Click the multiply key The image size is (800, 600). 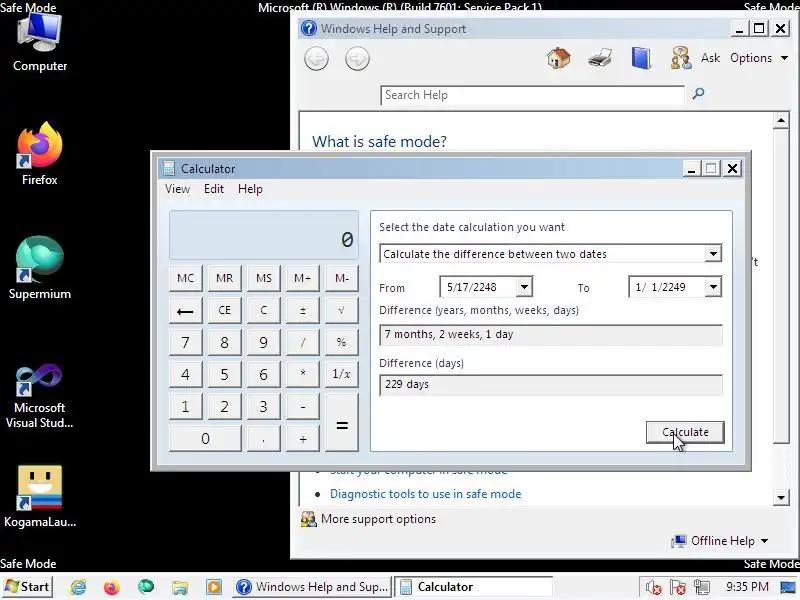(x=303, y=374)
